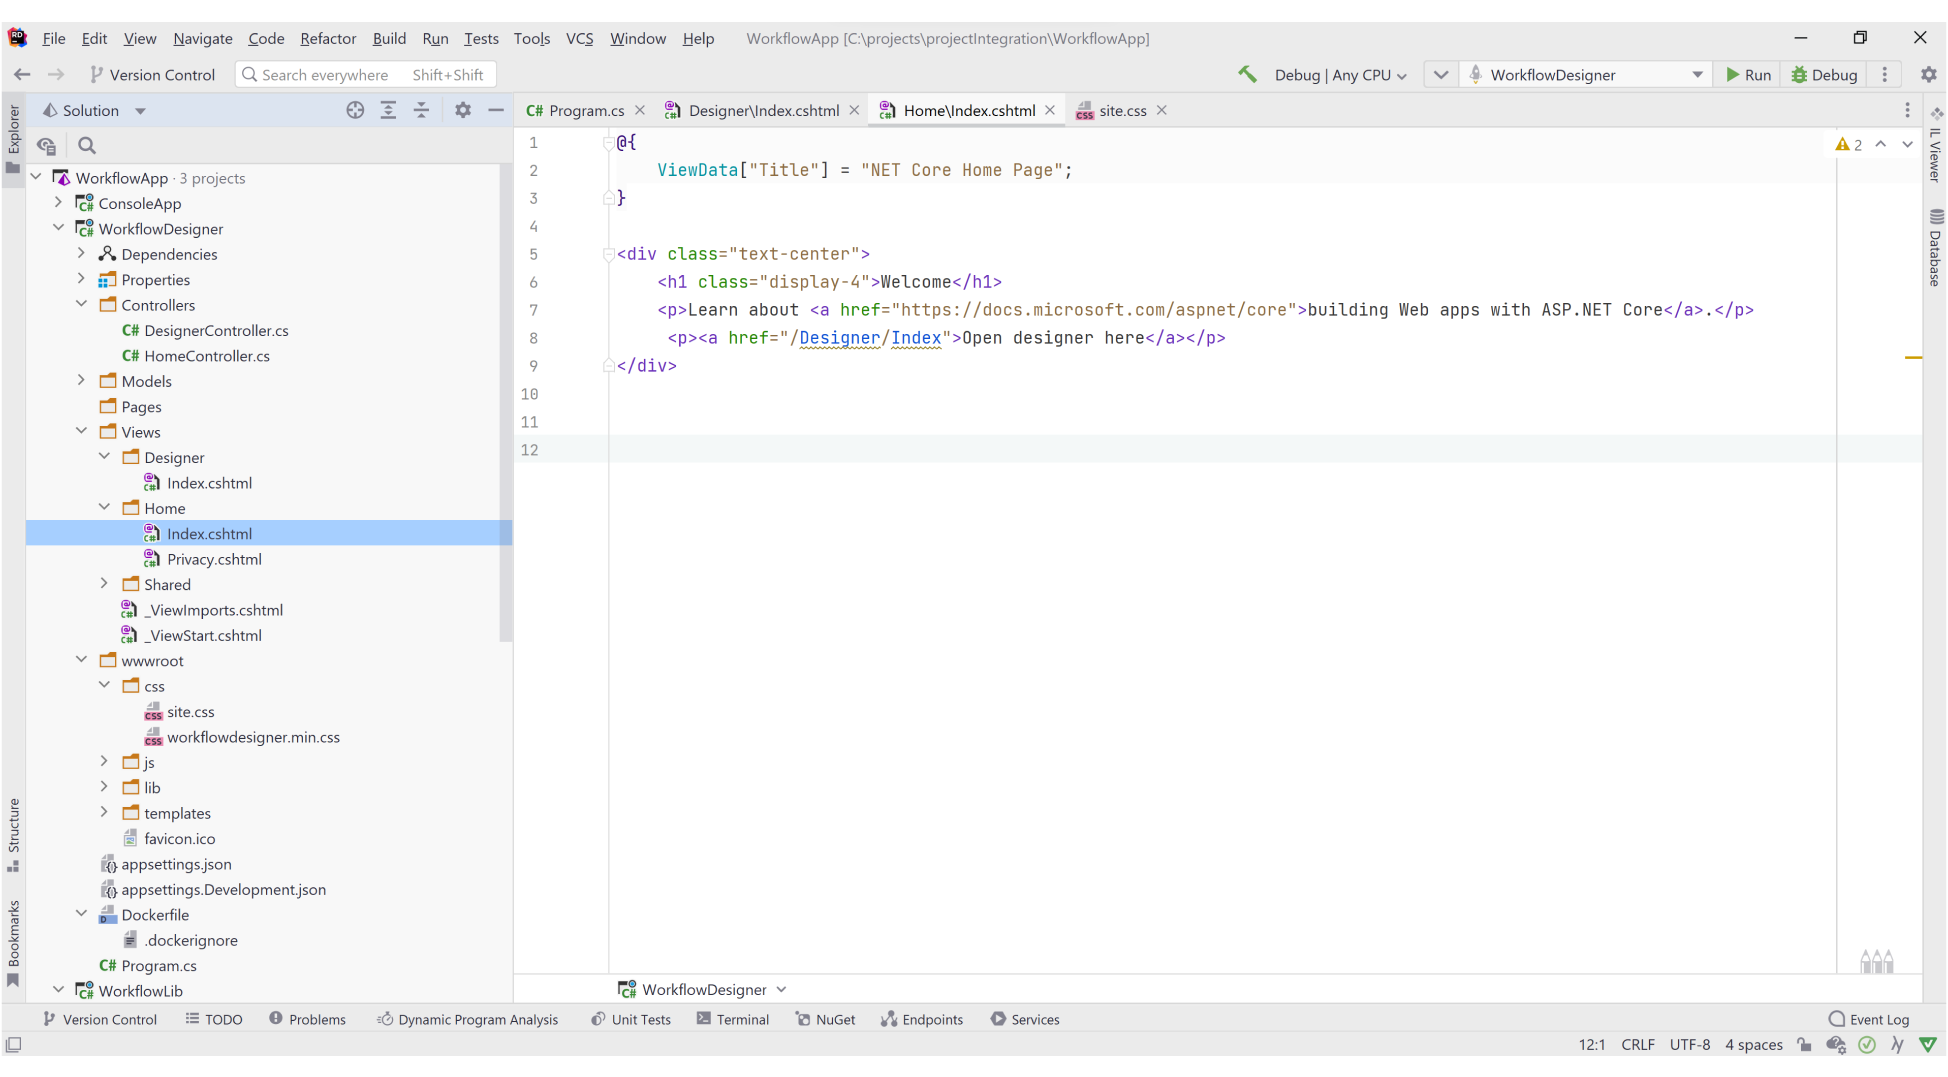
Task: Click Search everywhere field
Action: click(x=366, y=75)
